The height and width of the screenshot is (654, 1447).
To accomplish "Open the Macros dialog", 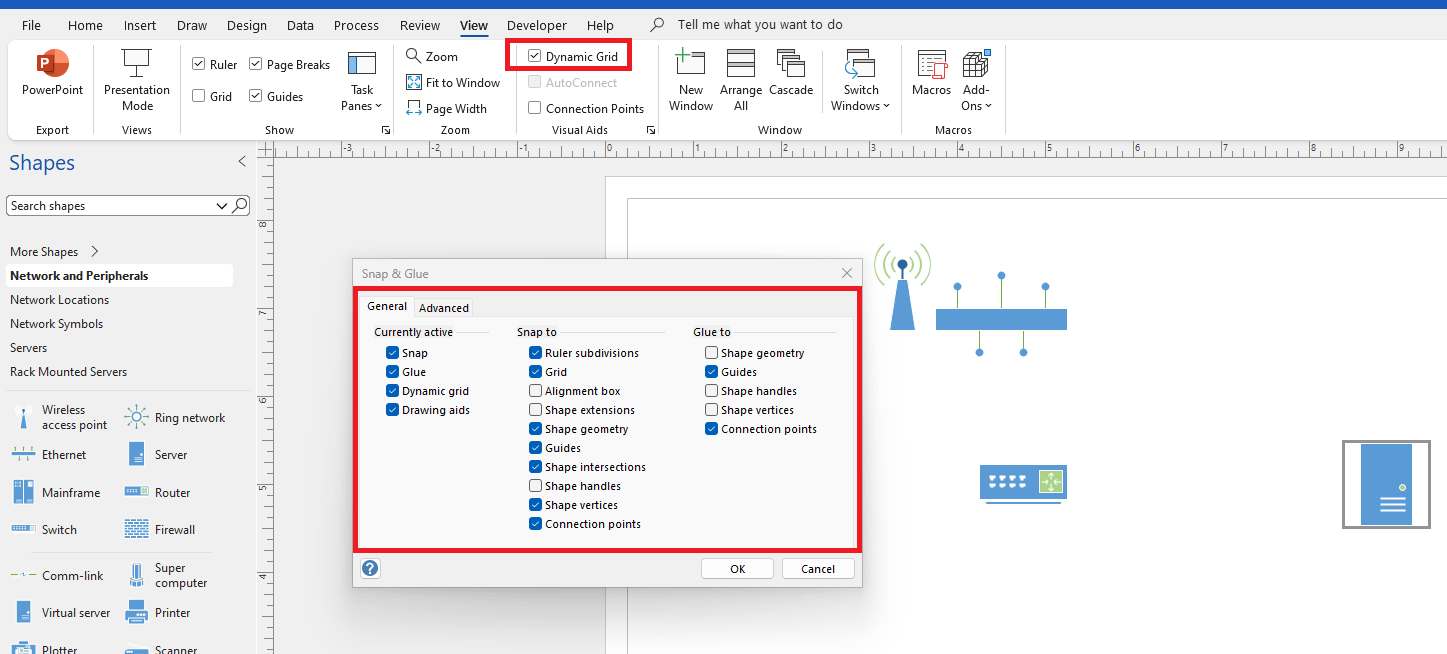I will click(x=931, y=74).
